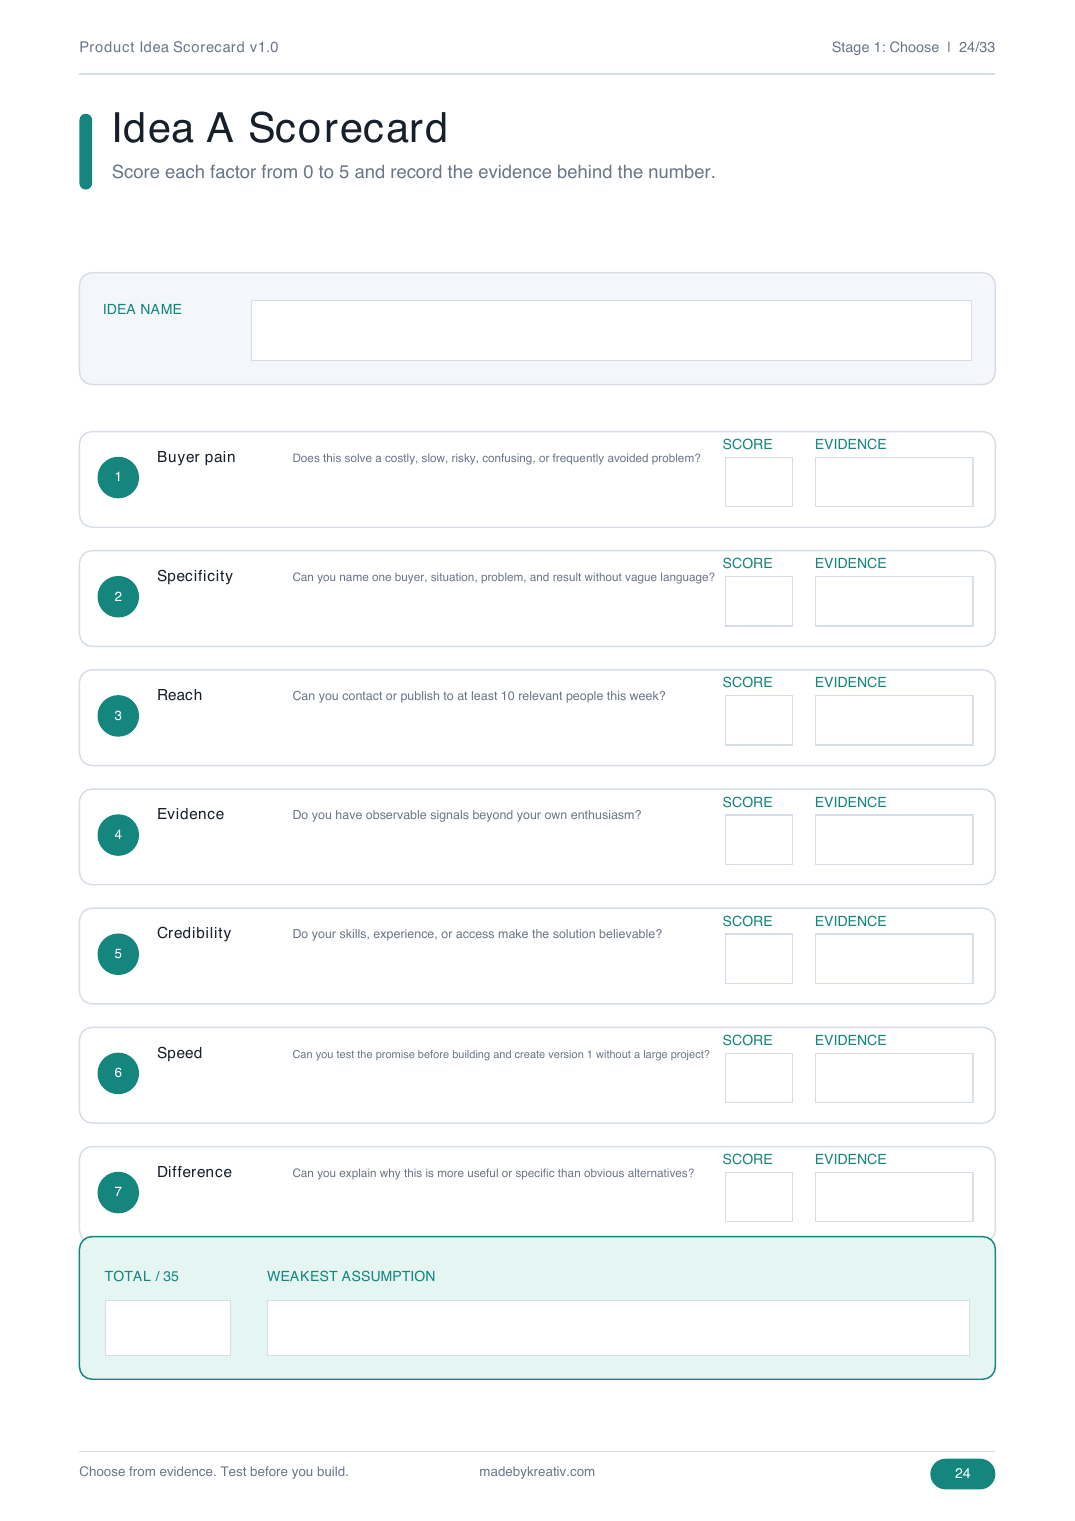Click the Buyer pain score box
Viewport: 1075px width, 1521px height.
pyautogui.click(x=759, y=482)
